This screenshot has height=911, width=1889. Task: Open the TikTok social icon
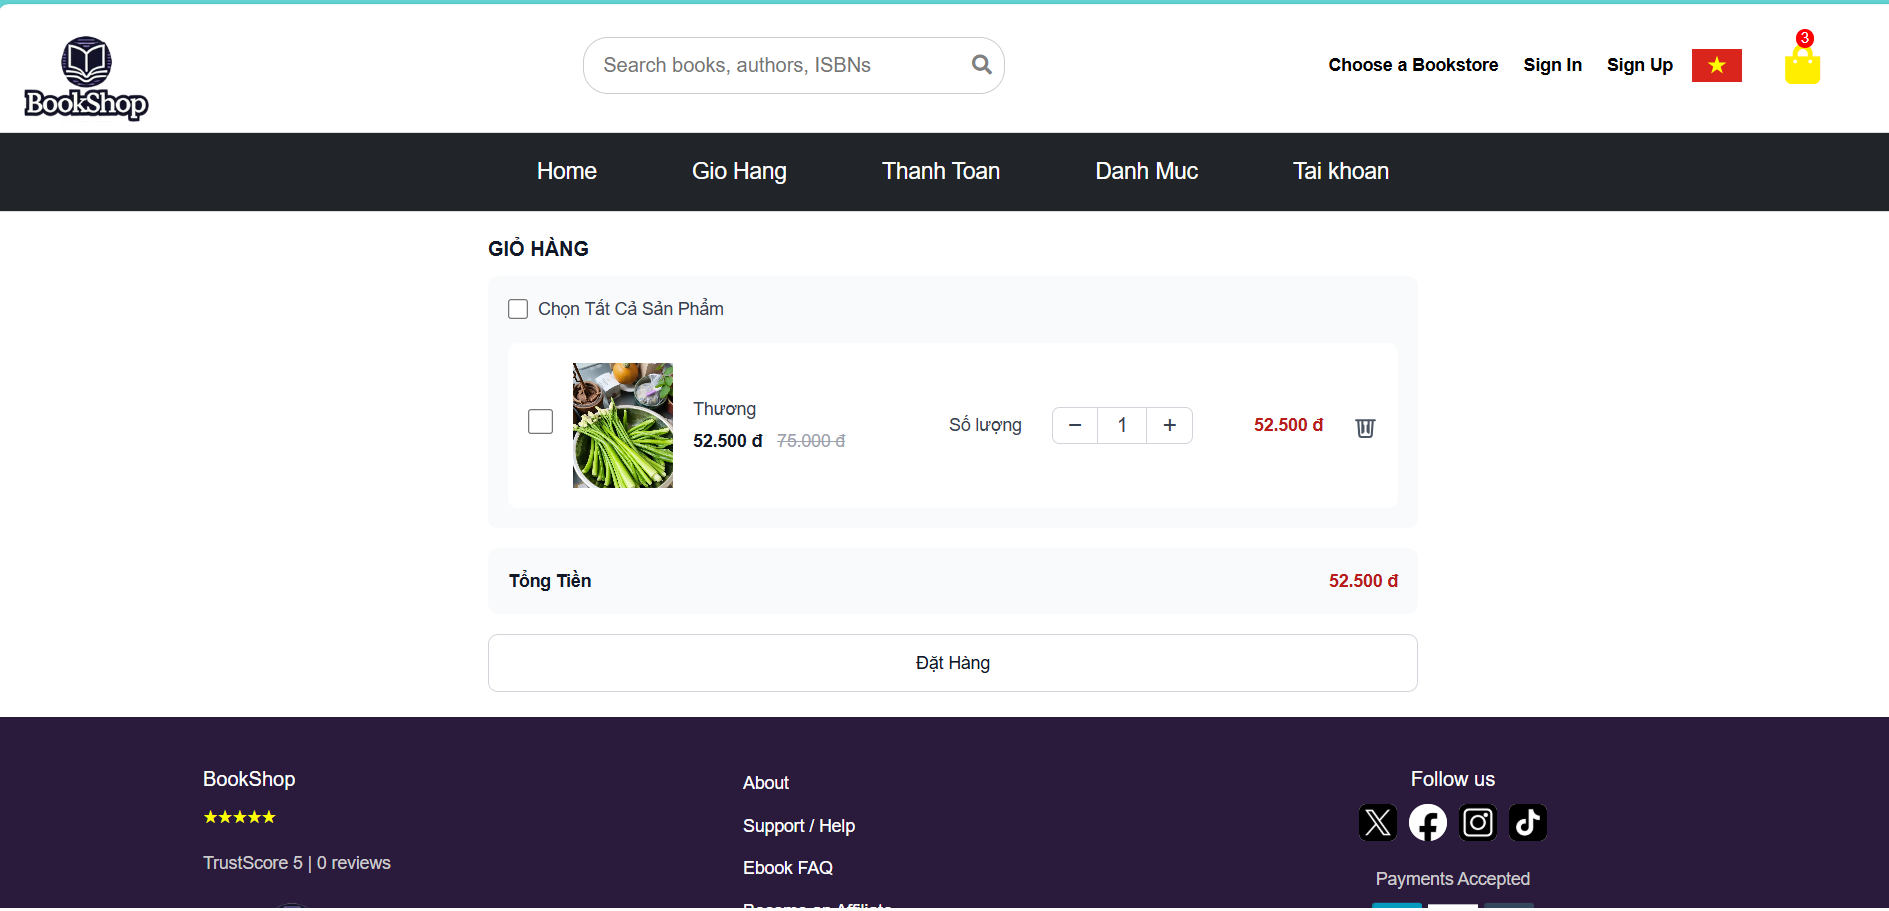pos(1527,822)
